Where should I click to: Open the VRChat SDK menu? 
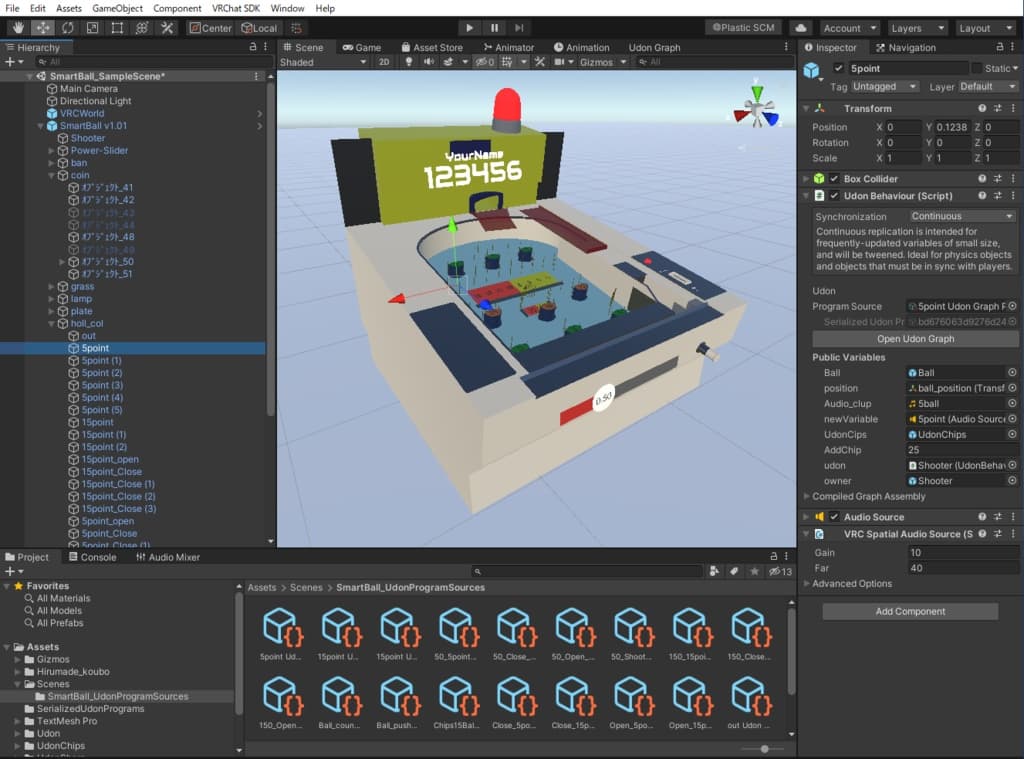(235, 8)
